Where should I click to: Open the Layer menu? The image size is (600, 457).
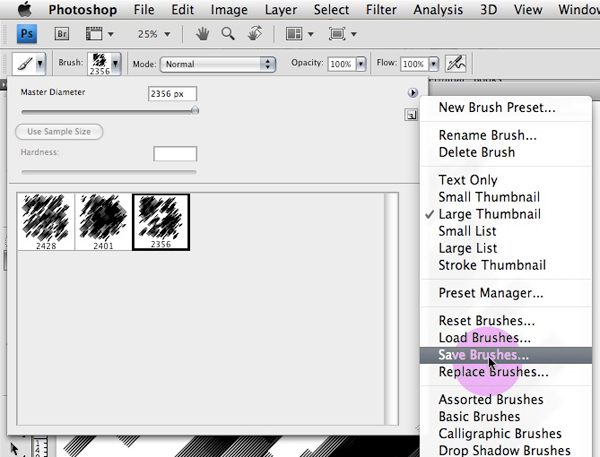pos(280,10)
